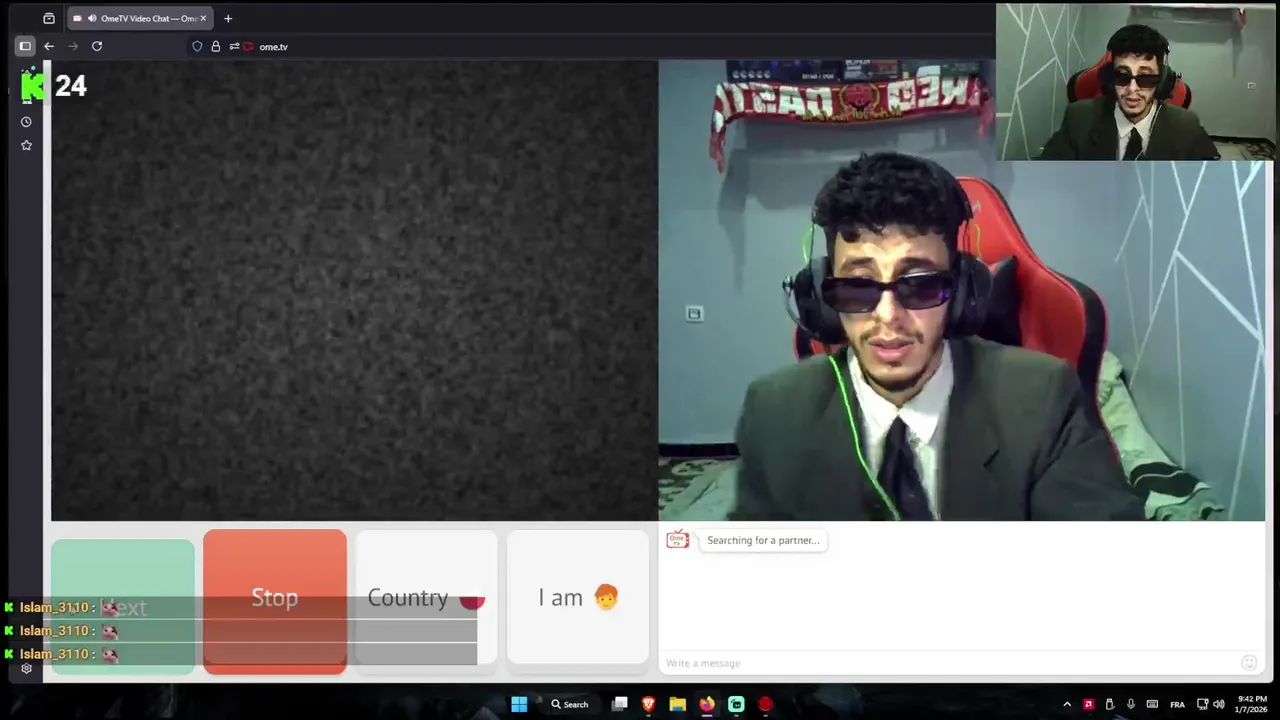Open sidebar settings gear icon
Screen dimensions: 1280x720
point(26,669)
